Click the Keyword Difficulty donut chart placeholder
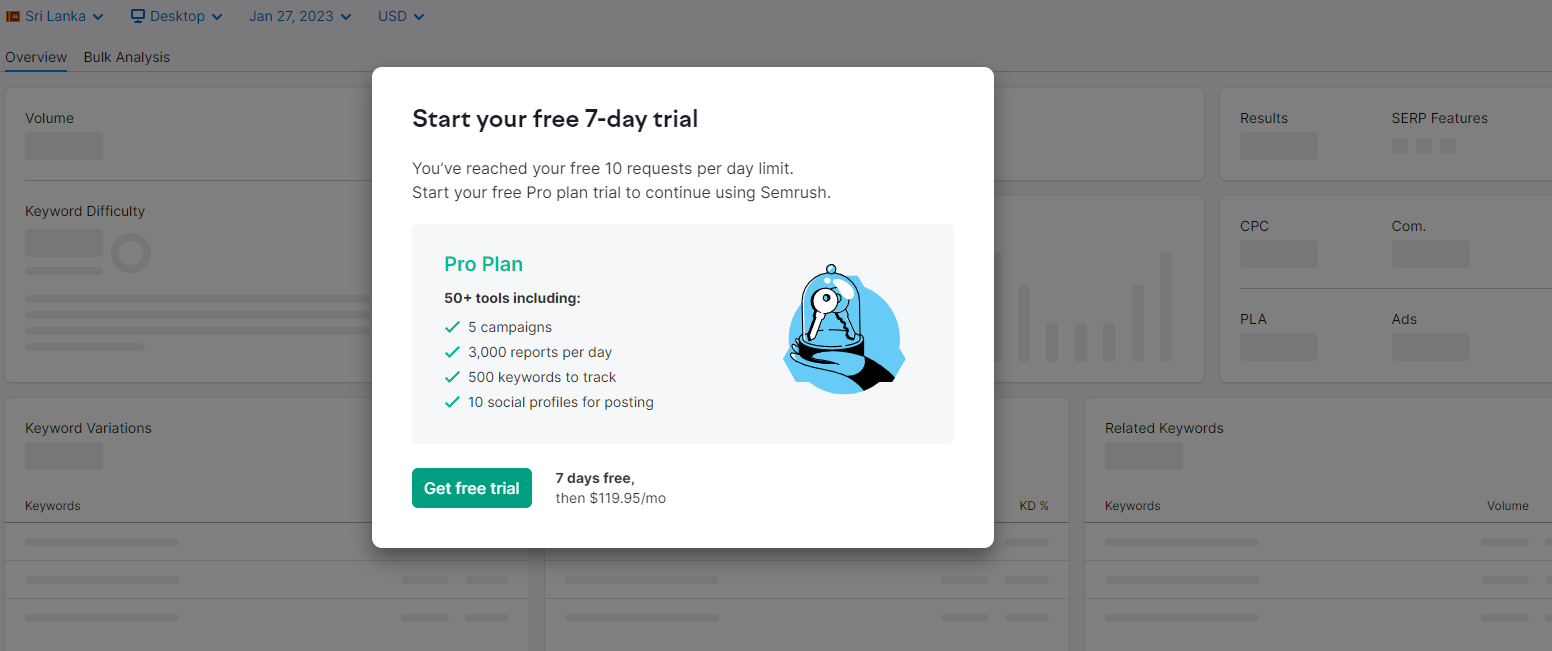 (131, 253)
